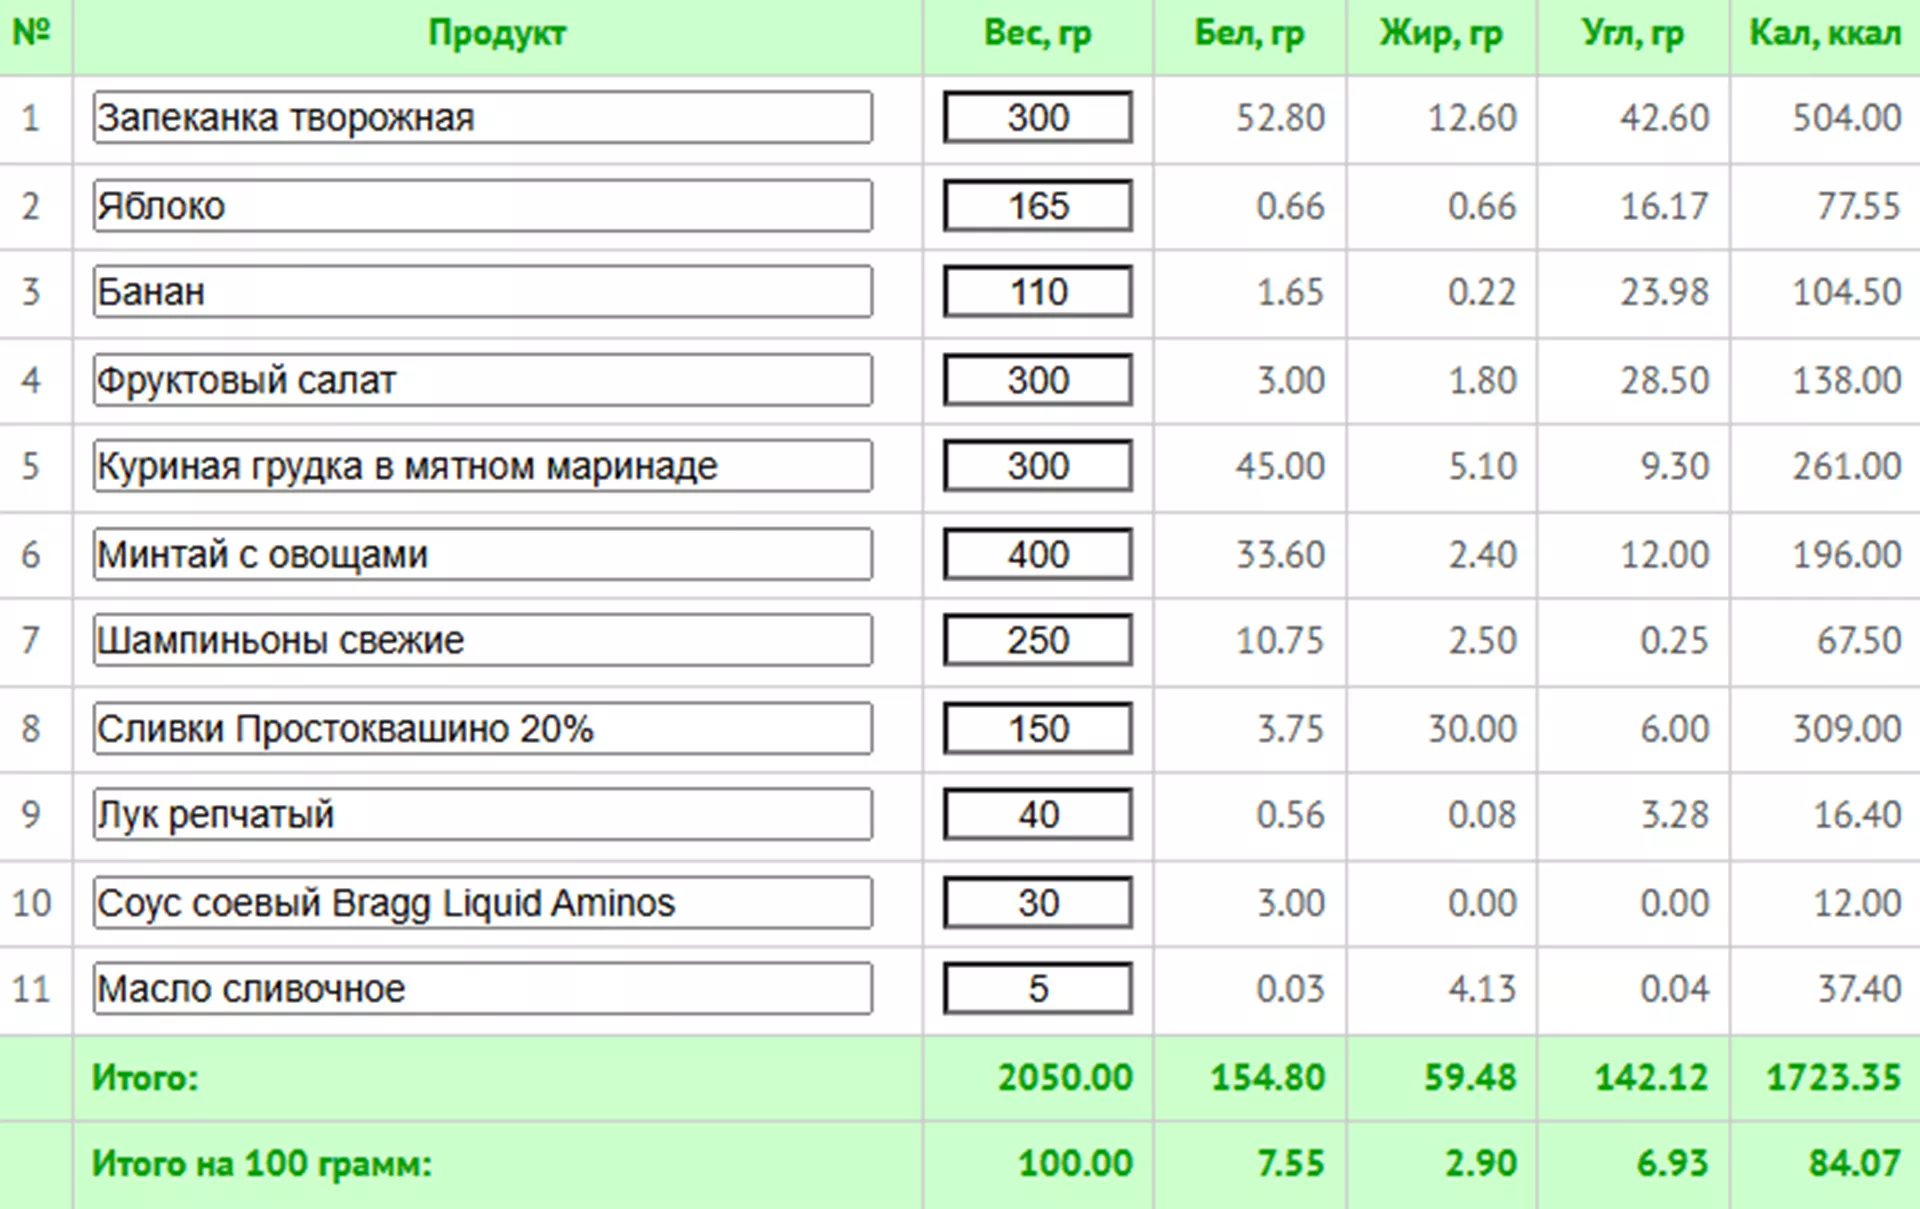Select the Масло сливочное product field
This screenshot has width=1920, height=1209.
pos(482,988)
